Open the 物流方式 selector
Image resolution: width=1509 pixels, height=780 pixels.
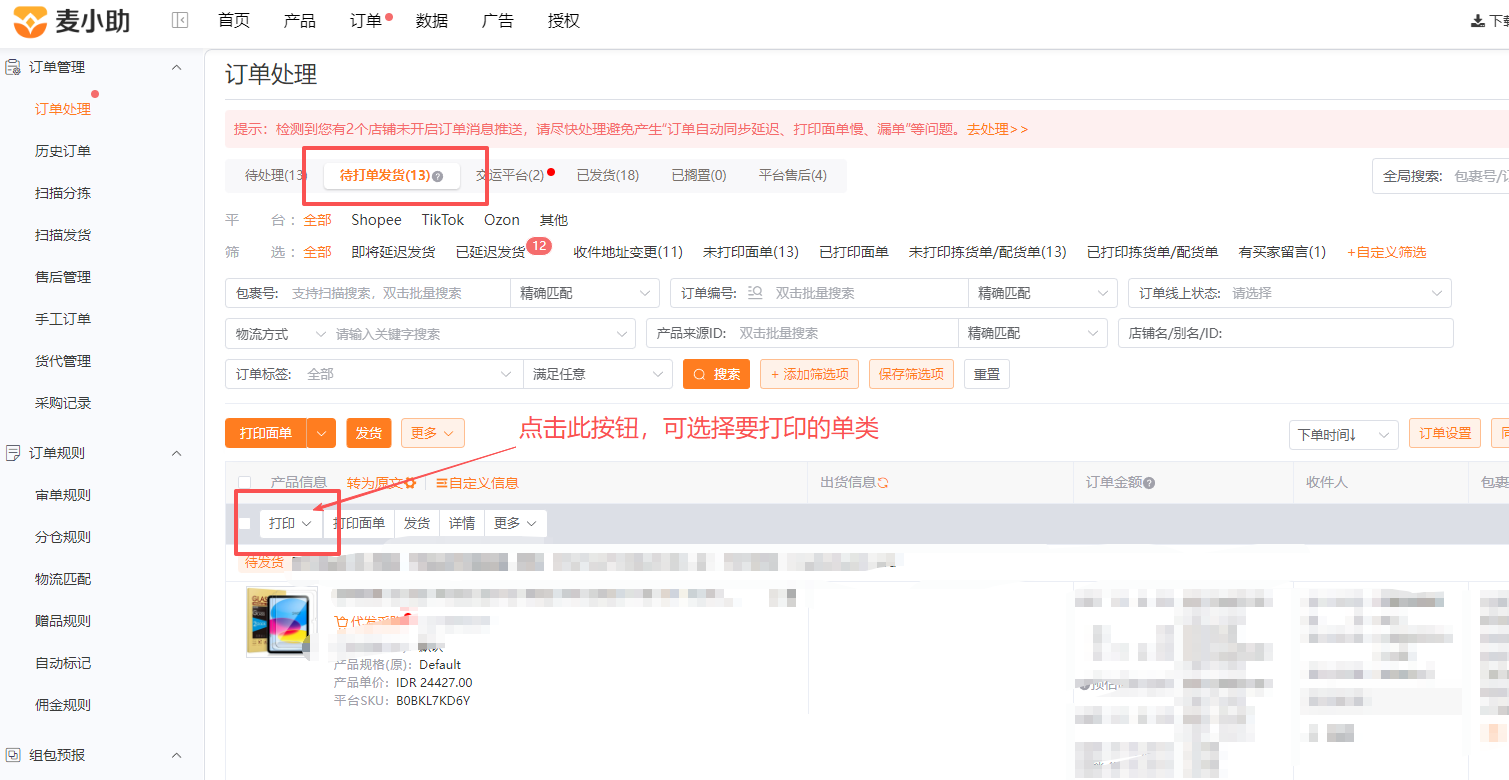[x=281, y=333]
